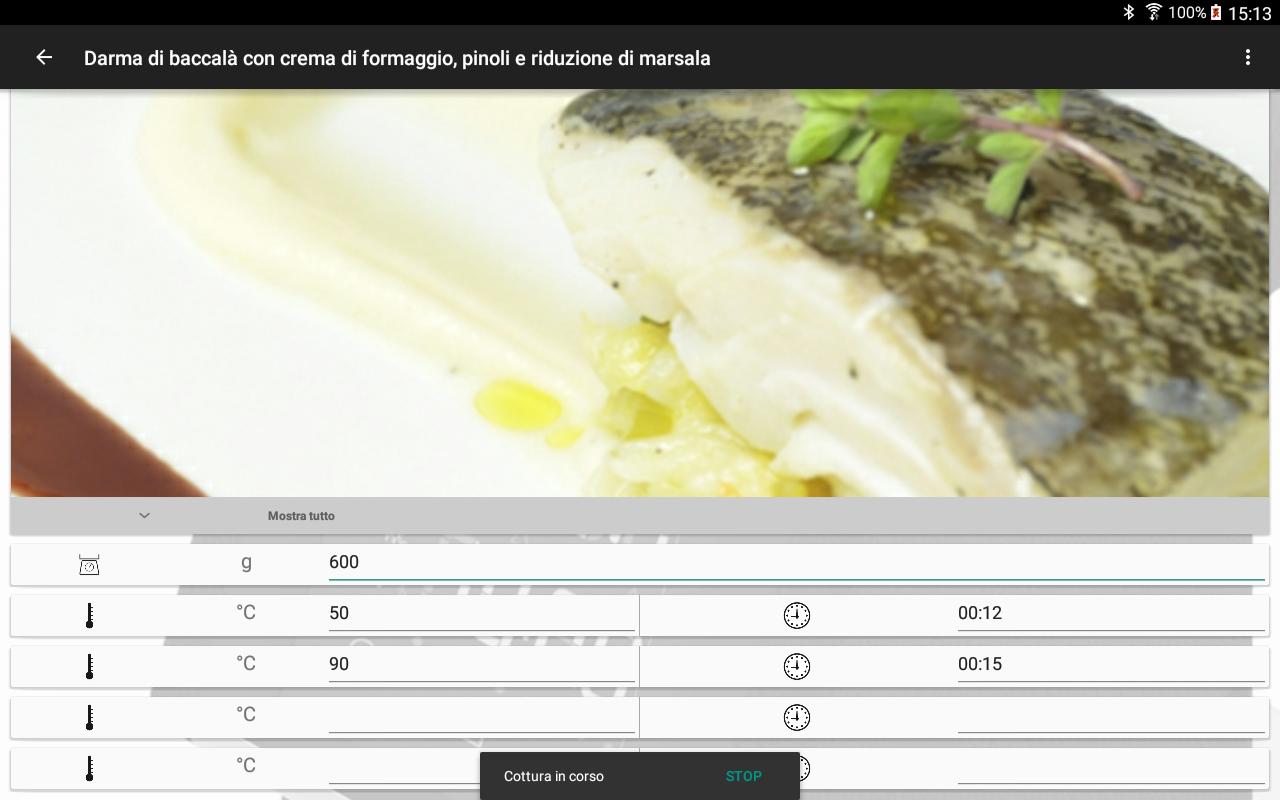Select empty time field in third step row
Image resolution: width=1280 pixels, height=800 pixels.
[1111, 716]
